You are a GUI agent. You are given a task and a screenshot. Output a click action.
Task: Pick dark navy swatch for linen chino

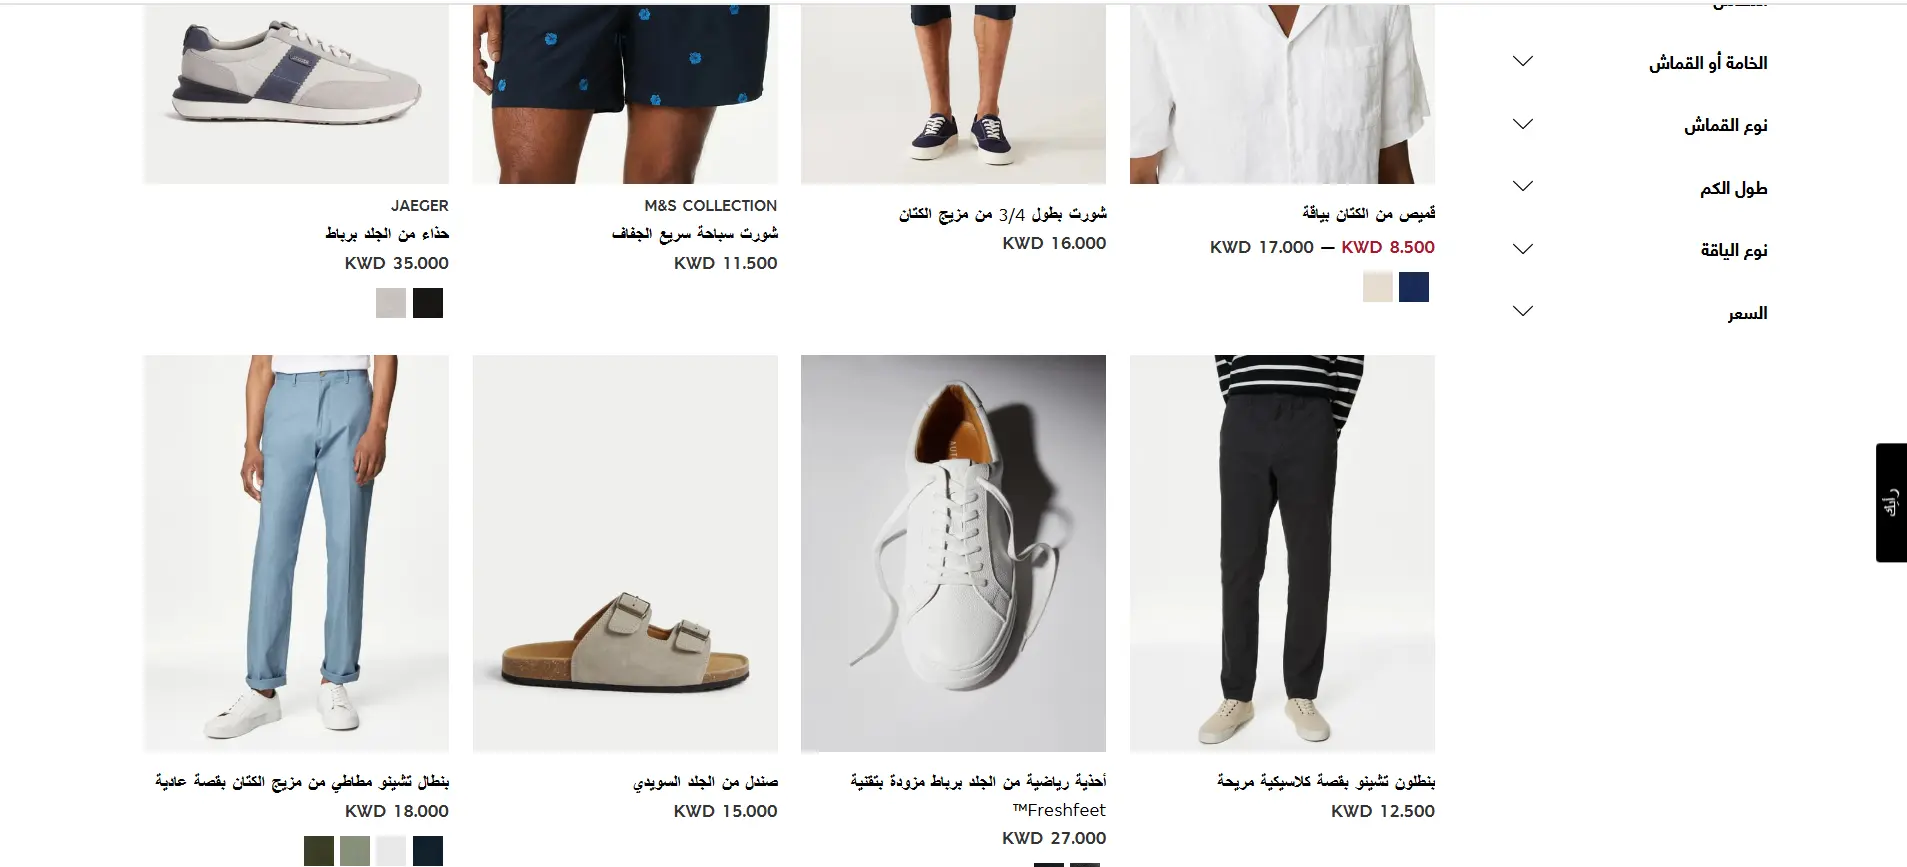tap(428, 851)
